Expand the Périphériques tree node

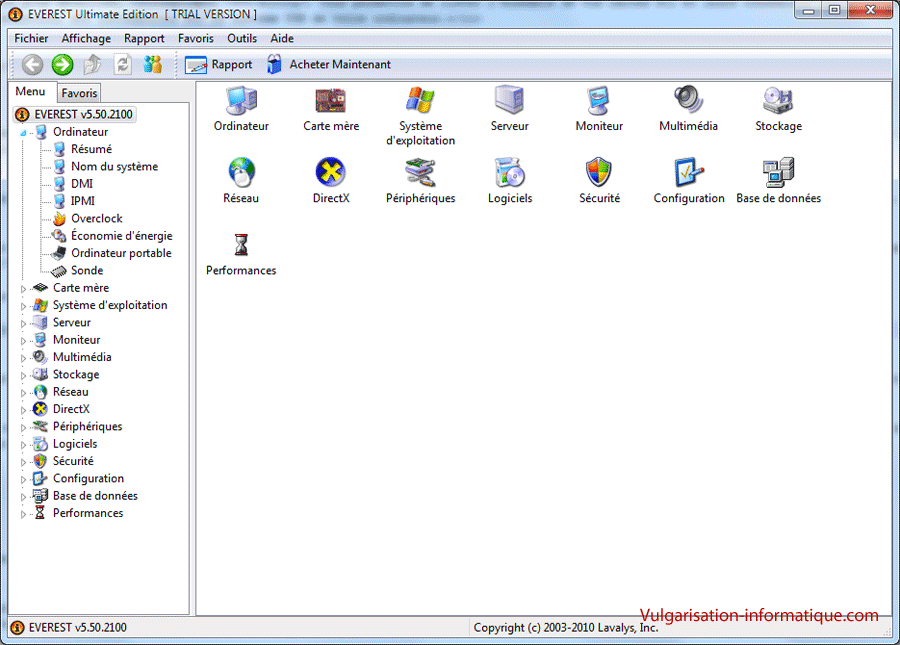tap(23, 428)
